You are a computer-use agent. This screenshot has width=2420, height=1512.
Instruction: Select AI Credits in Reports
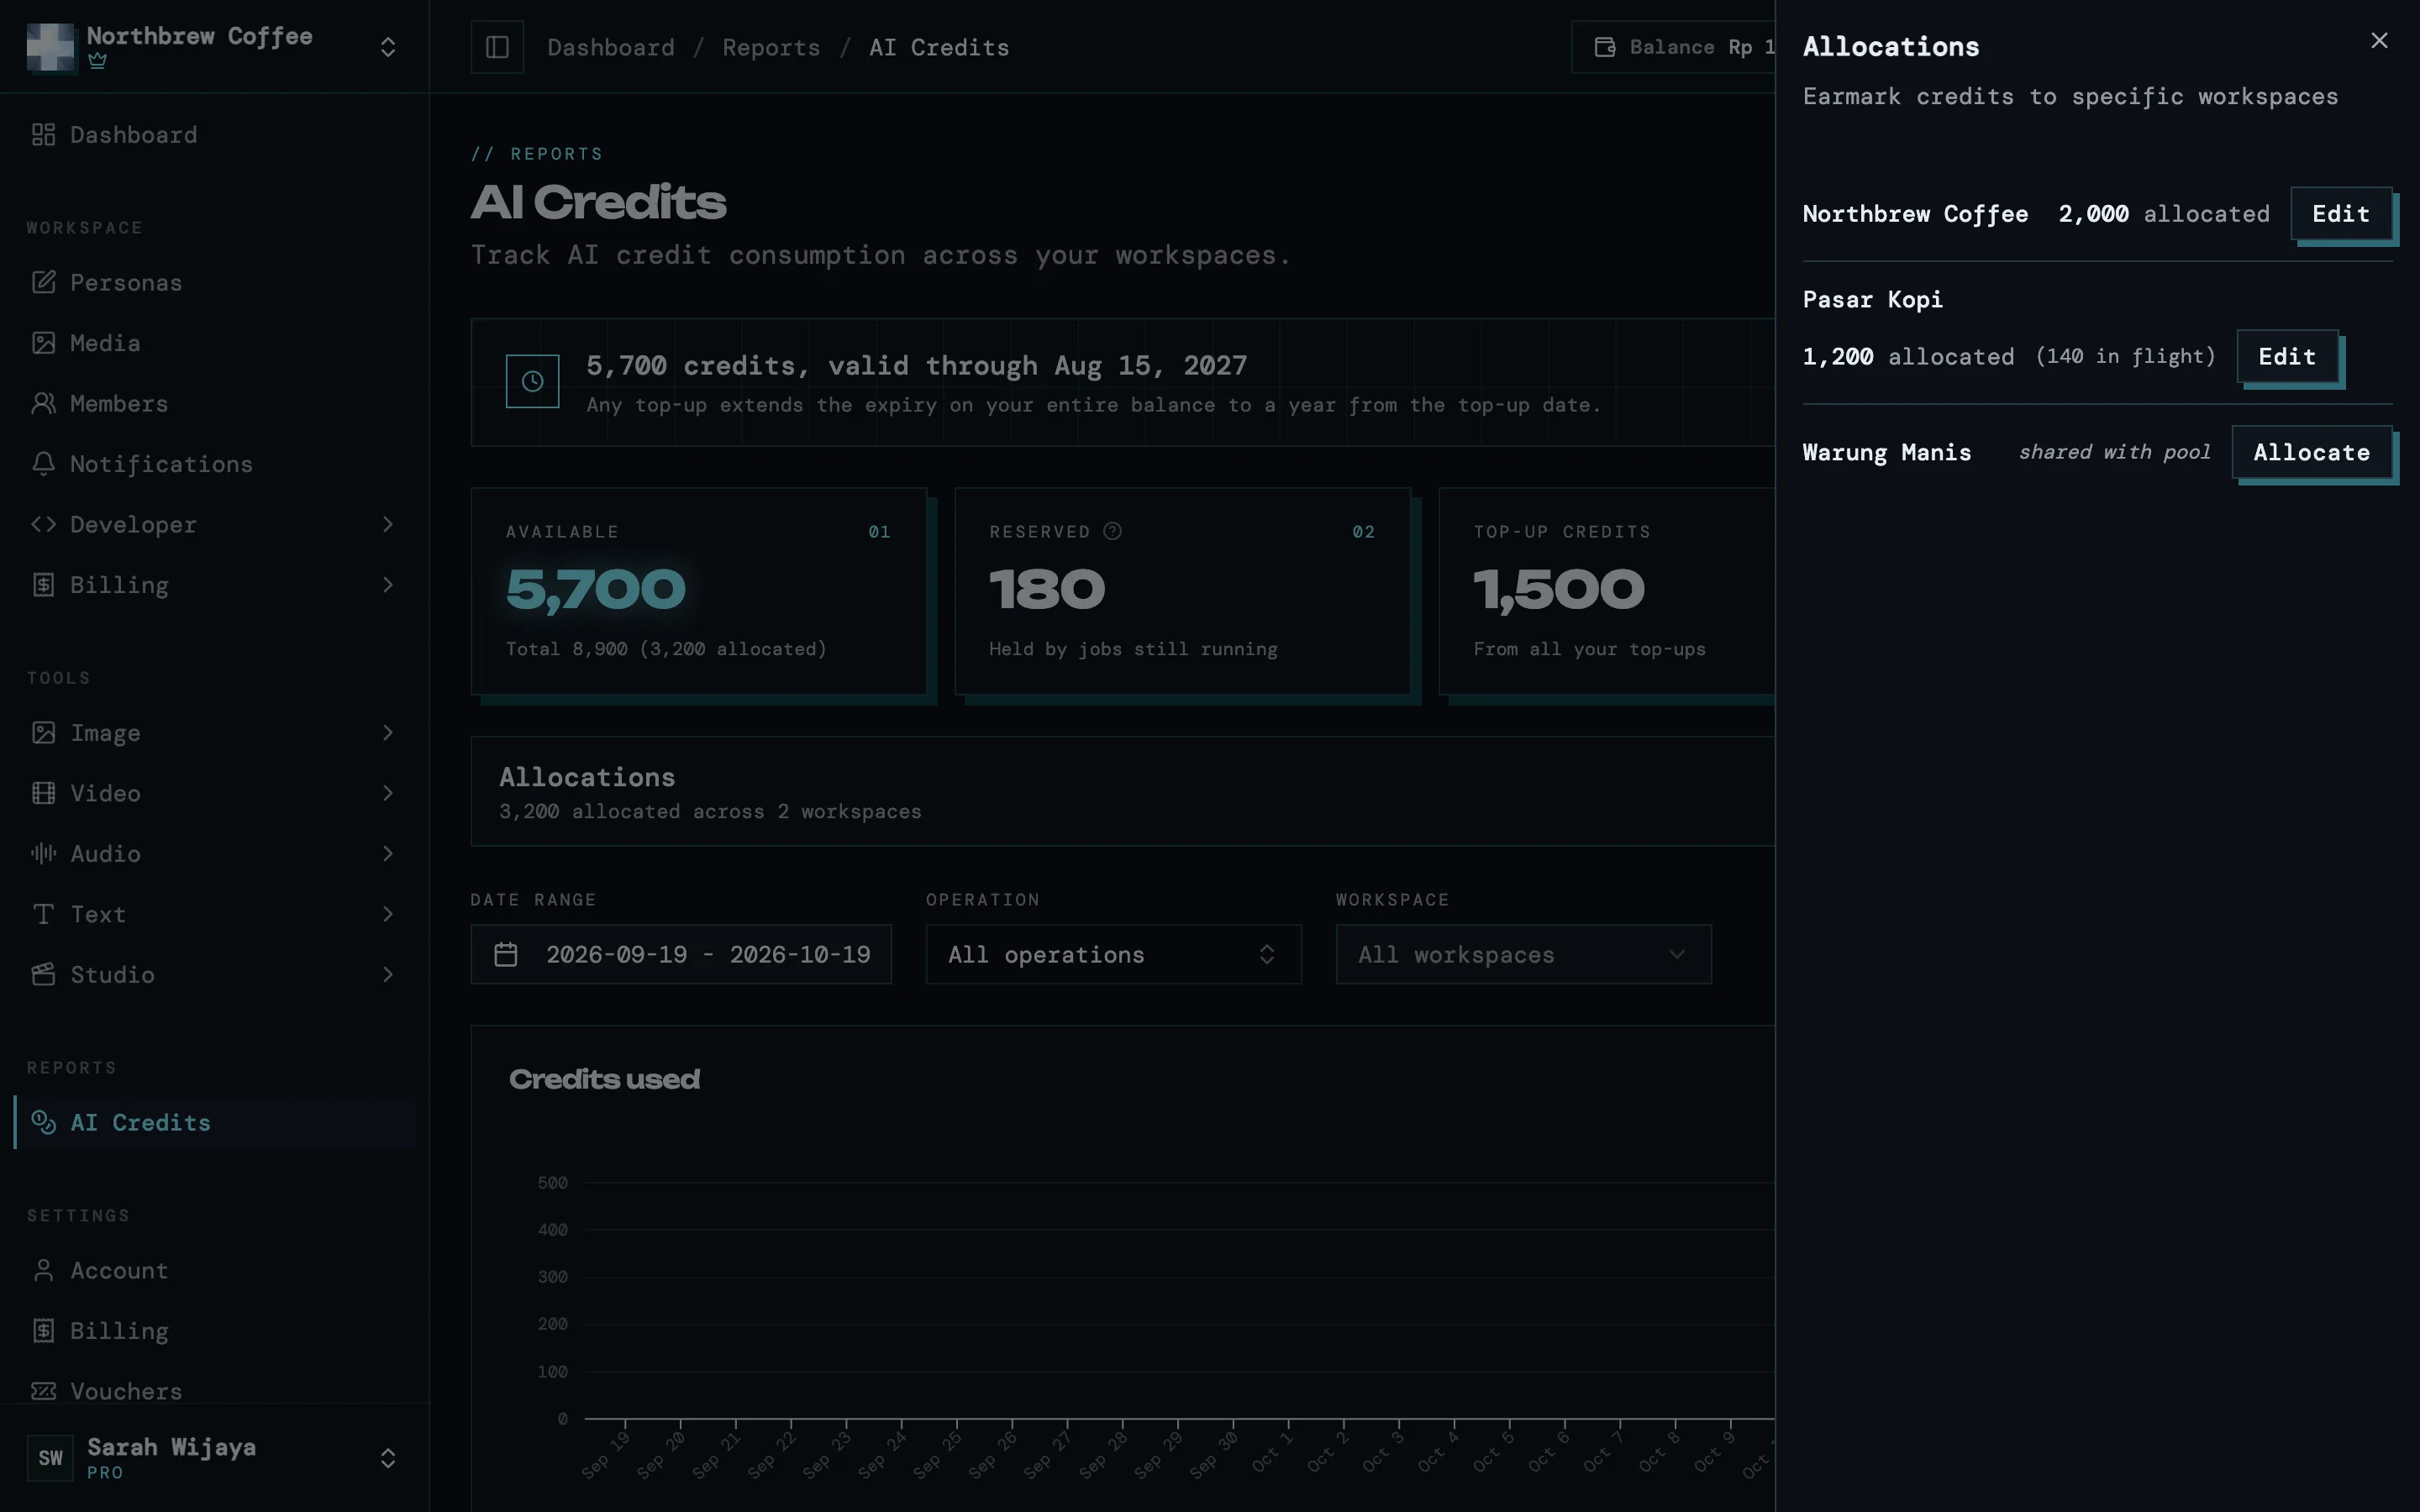[x=214, y=1123]
